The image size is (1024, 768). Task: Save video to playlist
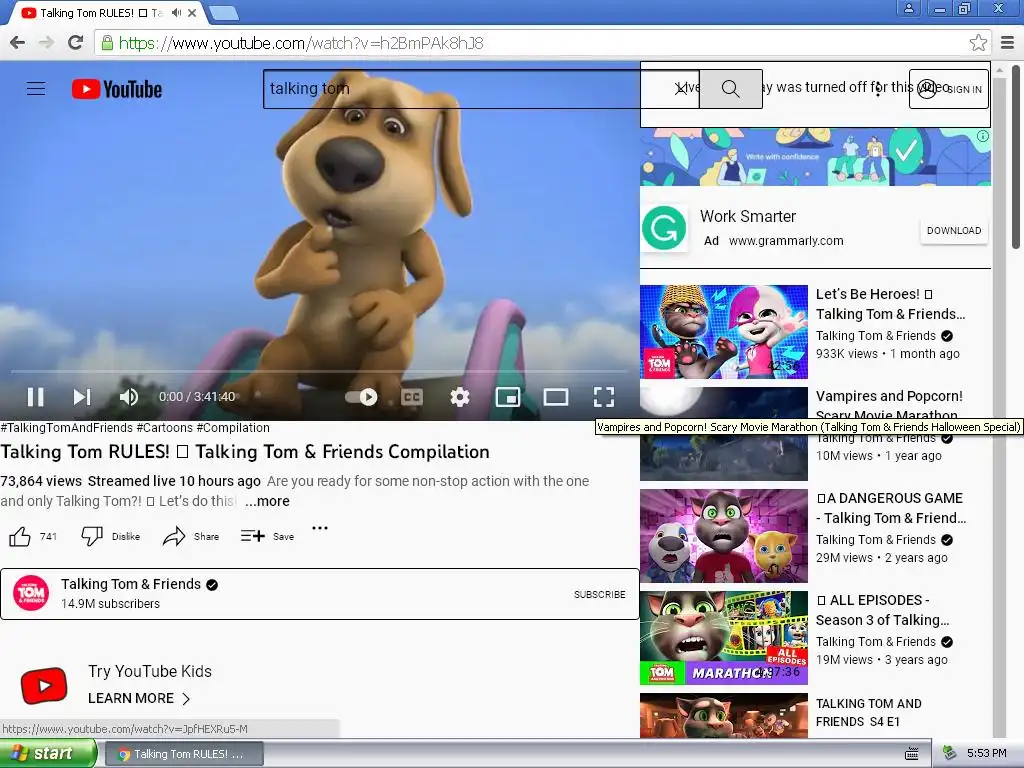(267, 536)
